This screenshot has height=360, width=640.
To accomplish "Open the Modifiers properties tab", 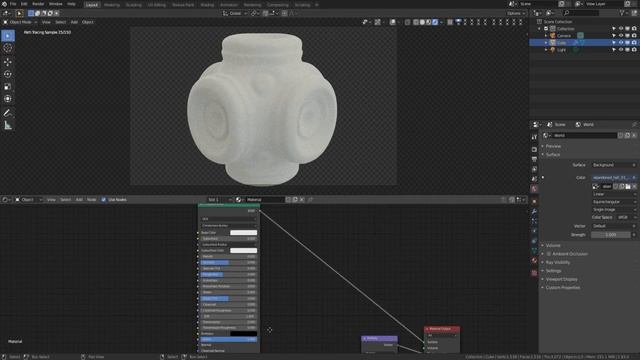I will pyautogui.click(x=534, y=211).
